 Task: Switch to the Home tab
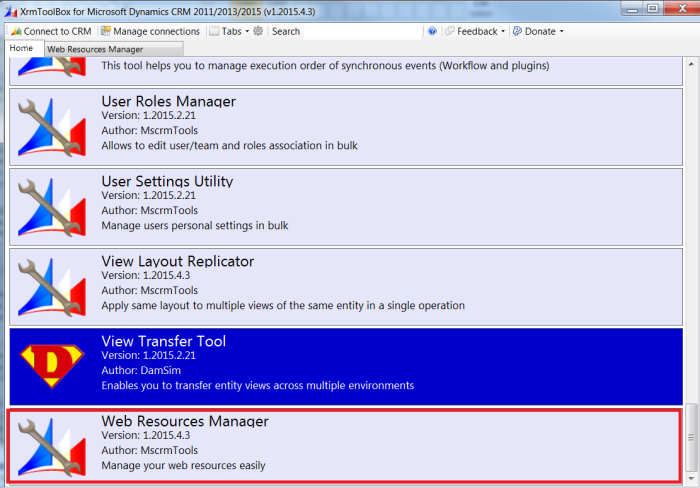21,48
